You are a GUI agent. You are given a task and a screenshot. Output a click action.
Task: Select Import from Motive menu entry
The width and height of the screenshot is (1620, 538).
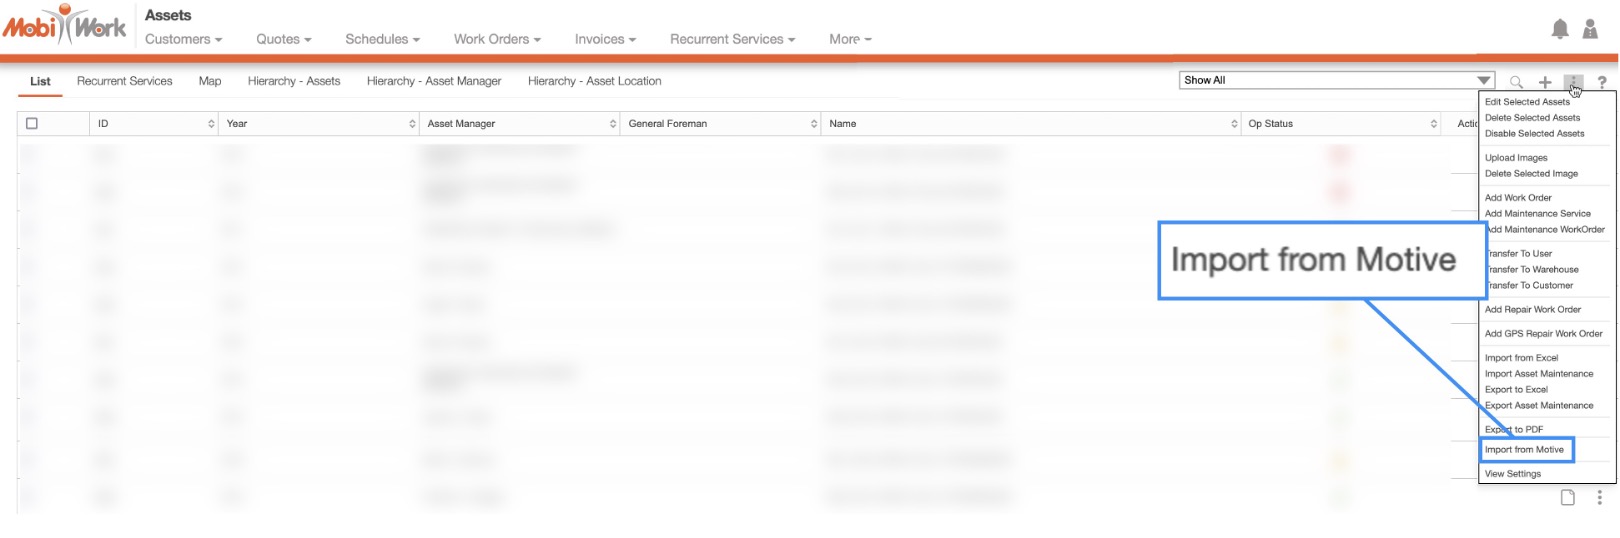click(1525, 450)
